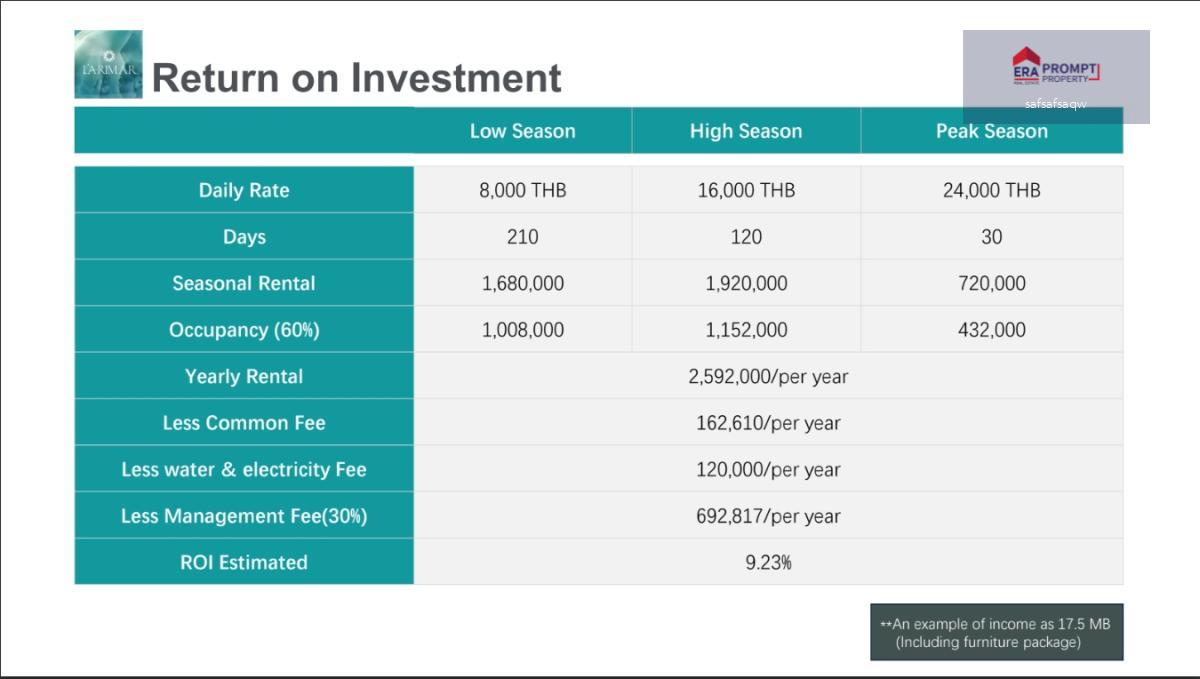Click the High Season column header
1200x679 pixels.
point(746,131)
